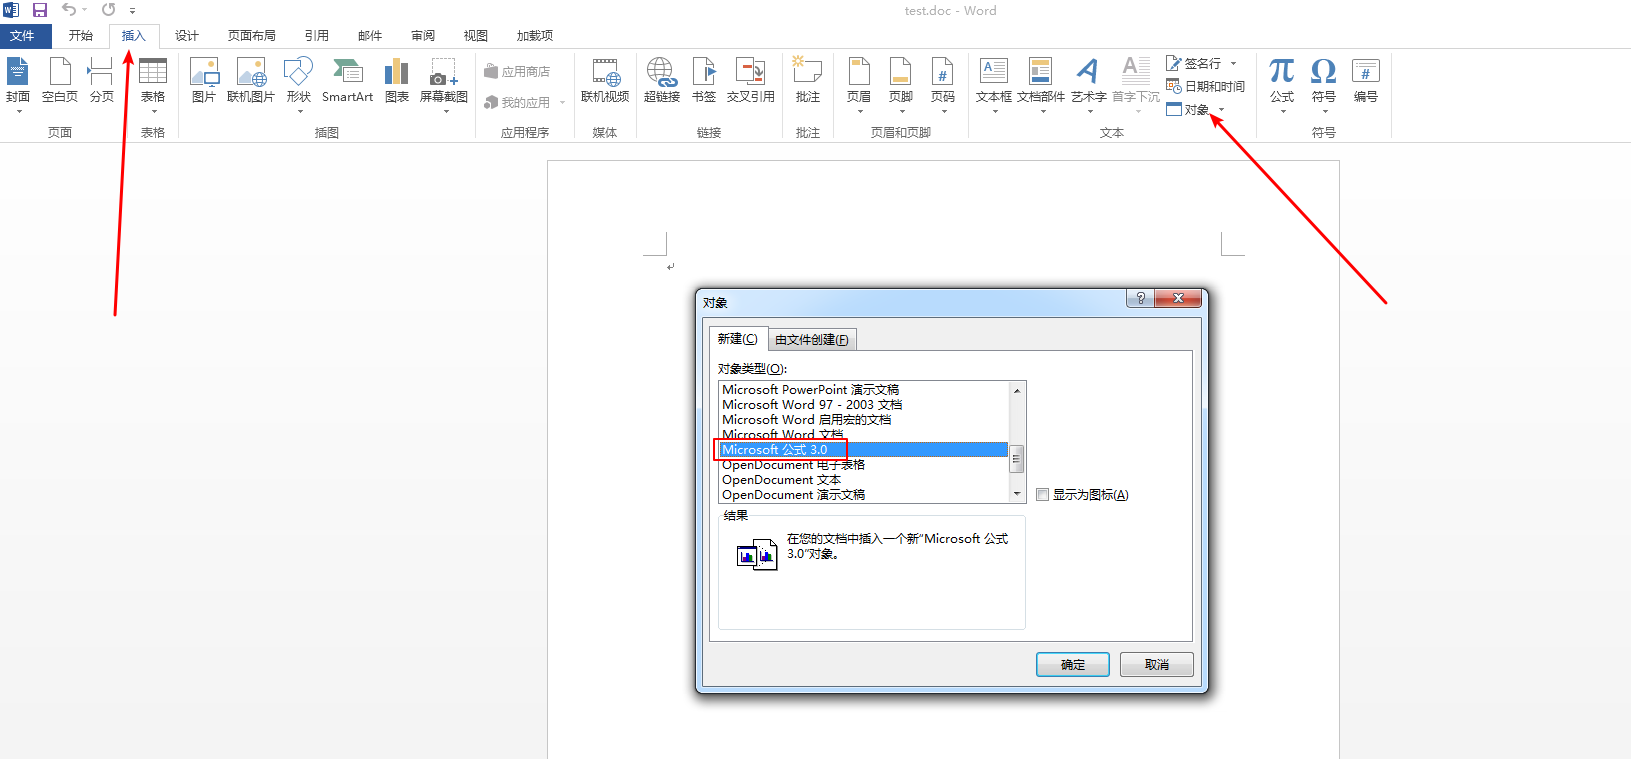Switch to the Add-ins (加载项) tab
This screenshot has height=759, width=1631.
tap(535, 35)
